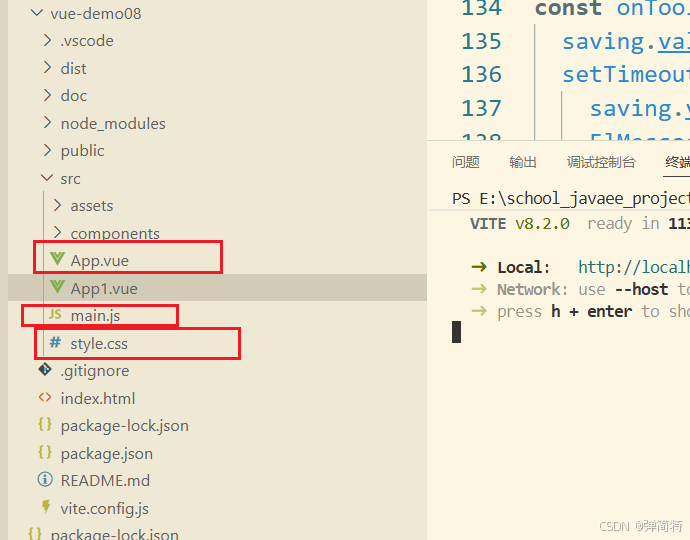The image size is (690, 540).
Task: Click the VITE v8.2.0 terminal text
Action: tap(520, 224)
